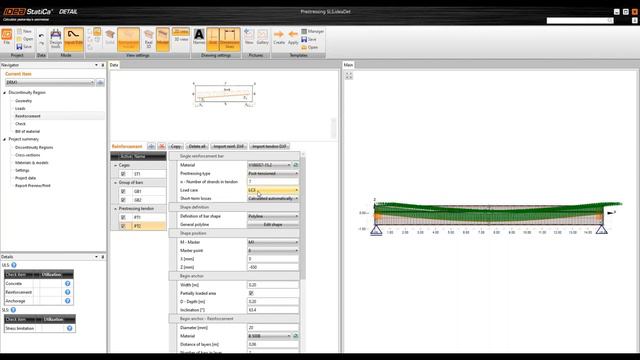This screenshot has height=360, width=640.
Task: Click the Edit shape button
Action: [273, 224]
